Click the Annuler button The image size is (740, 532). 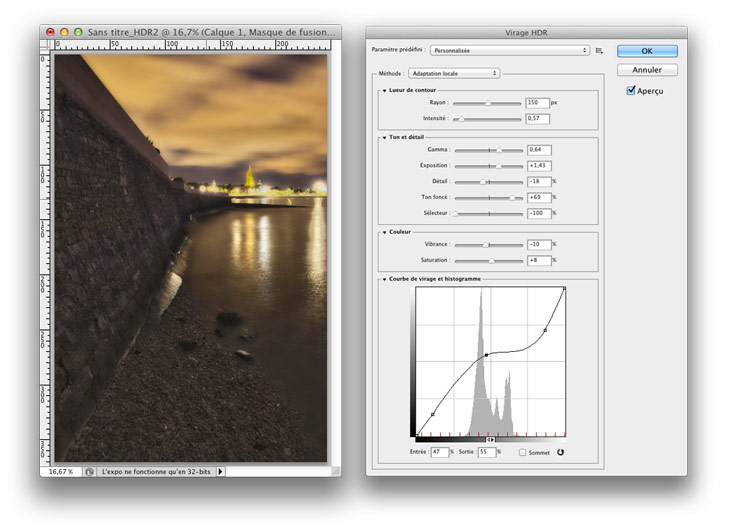click(x=647, y=70)
